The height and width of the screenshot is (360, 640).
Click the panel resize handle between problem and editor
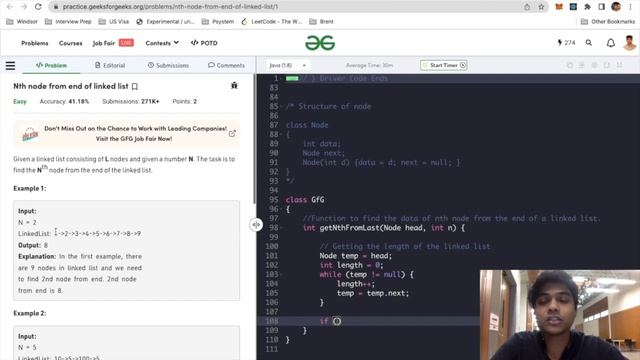[x=256, y=224]
